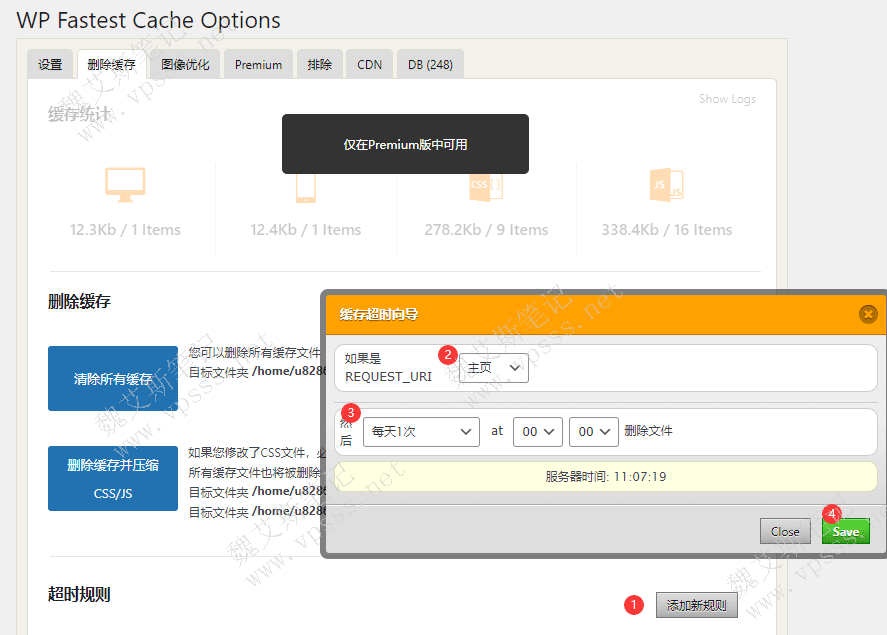Open the 设置 tab
This screenshot has width=887, height=635.
pos(50,64)
